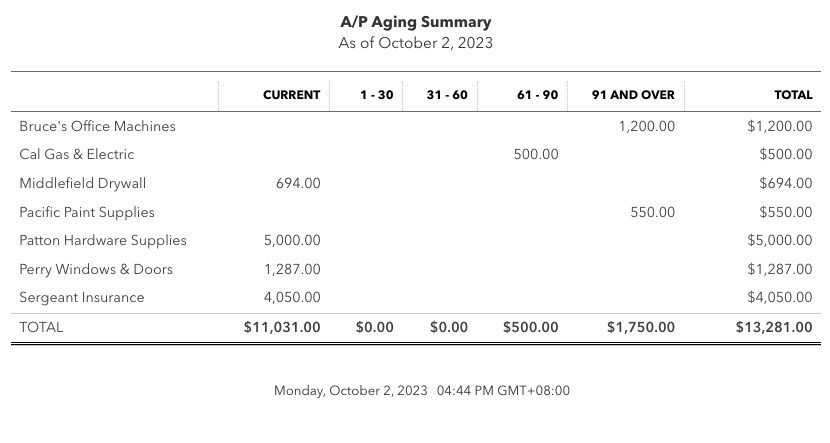Viewport: 830px width, 443px height.
Task: Open Patton Hardware's 5,000.00 current amount
Action: pyautogui.click(x=292, y=240)
